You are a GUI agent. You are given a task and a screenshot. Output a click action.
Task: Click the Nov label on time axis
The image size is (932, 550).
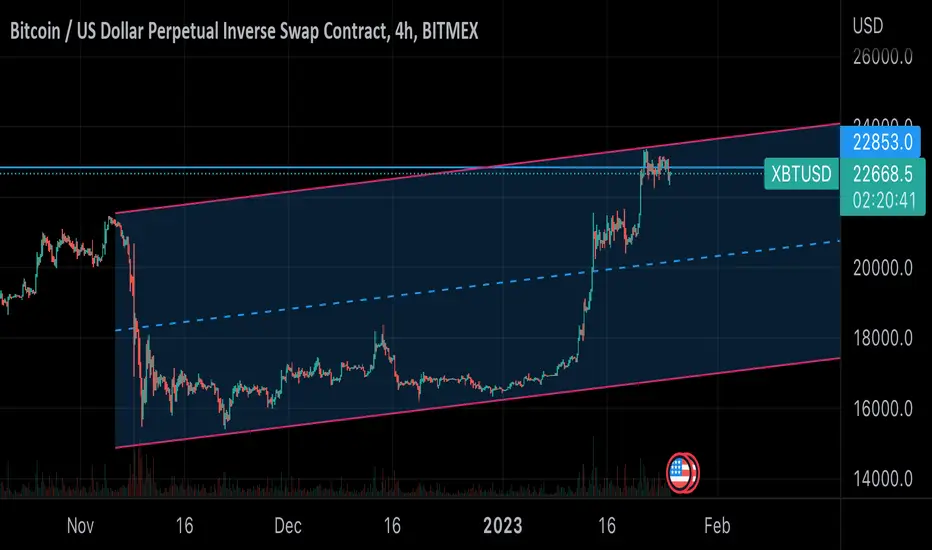80,526
